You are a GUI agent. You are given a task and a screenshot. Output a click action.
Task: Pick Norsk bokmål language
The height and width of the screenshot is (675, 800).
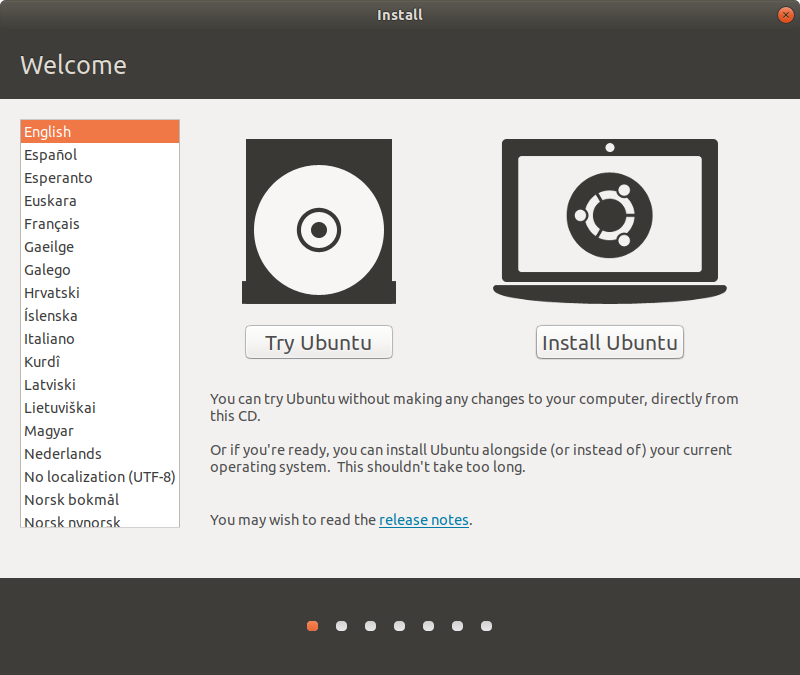click(x=100, y=499)
